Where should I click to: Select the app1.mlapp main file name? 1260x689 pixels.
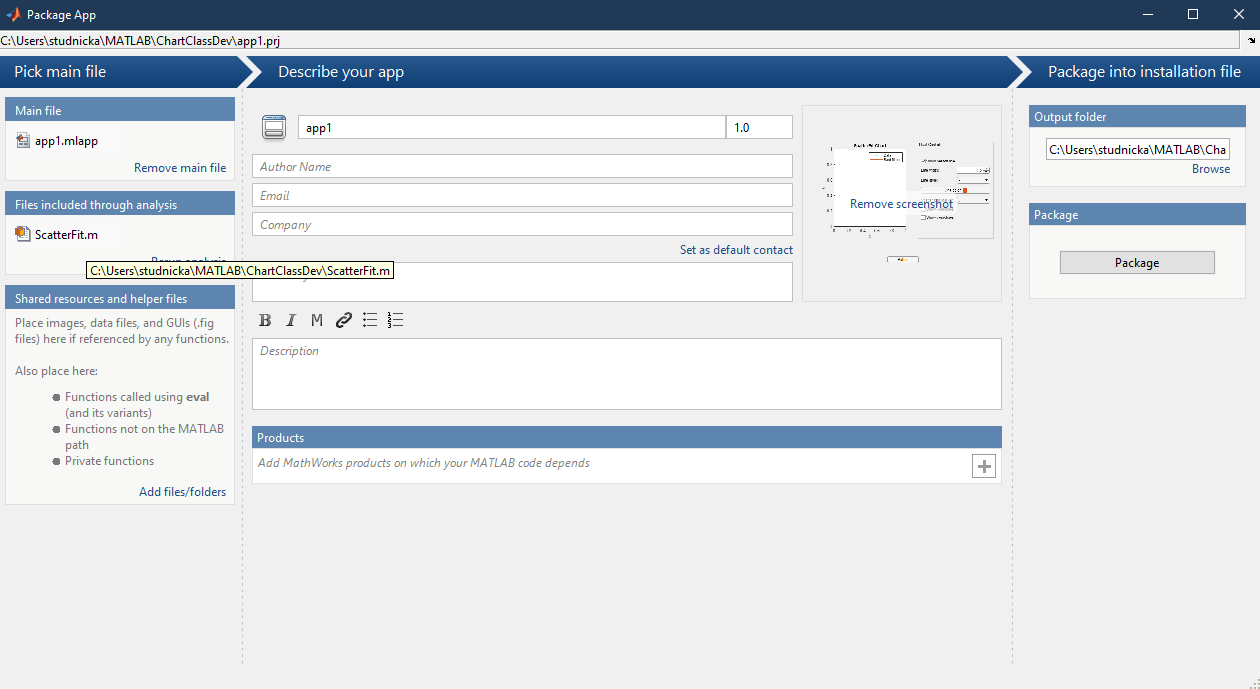coord(66,141)
